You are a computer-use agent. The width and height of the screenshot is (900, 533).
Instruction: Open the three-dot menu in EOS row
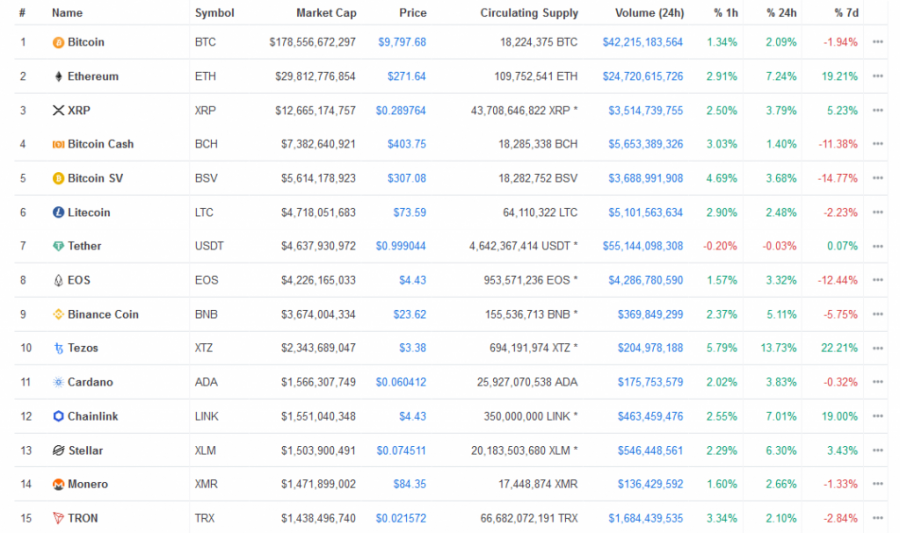[878, 280]
